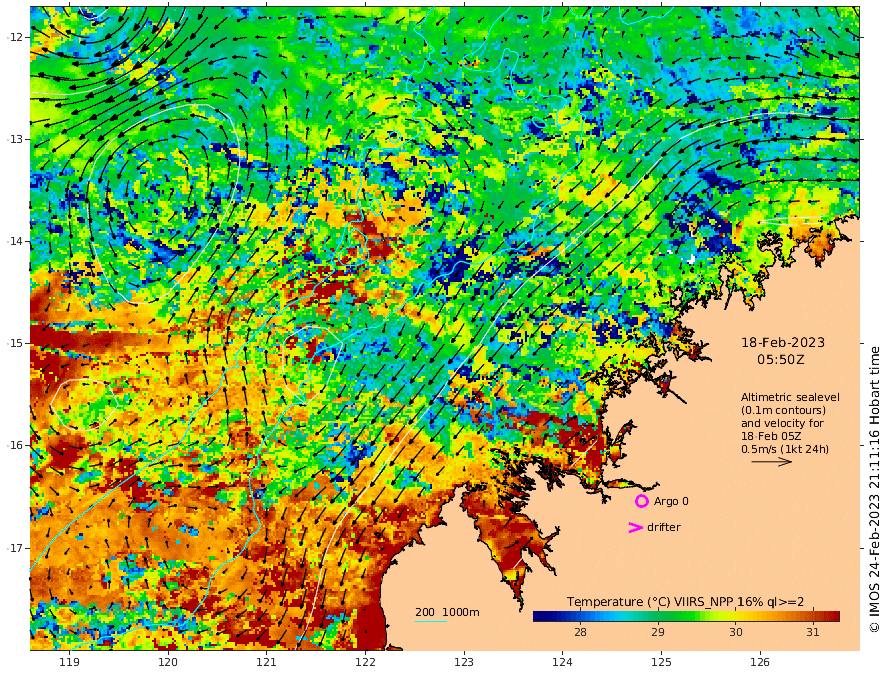Image resolution: width=880 pixels, height=680 pixels.
Task: Click the longitude axis label 126
Action: coord(760,662)
